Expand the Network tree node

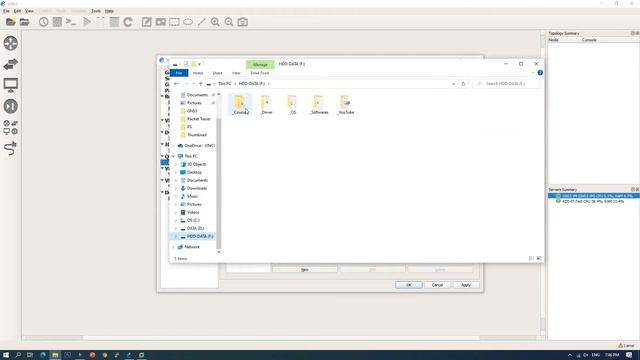(173, 247)
